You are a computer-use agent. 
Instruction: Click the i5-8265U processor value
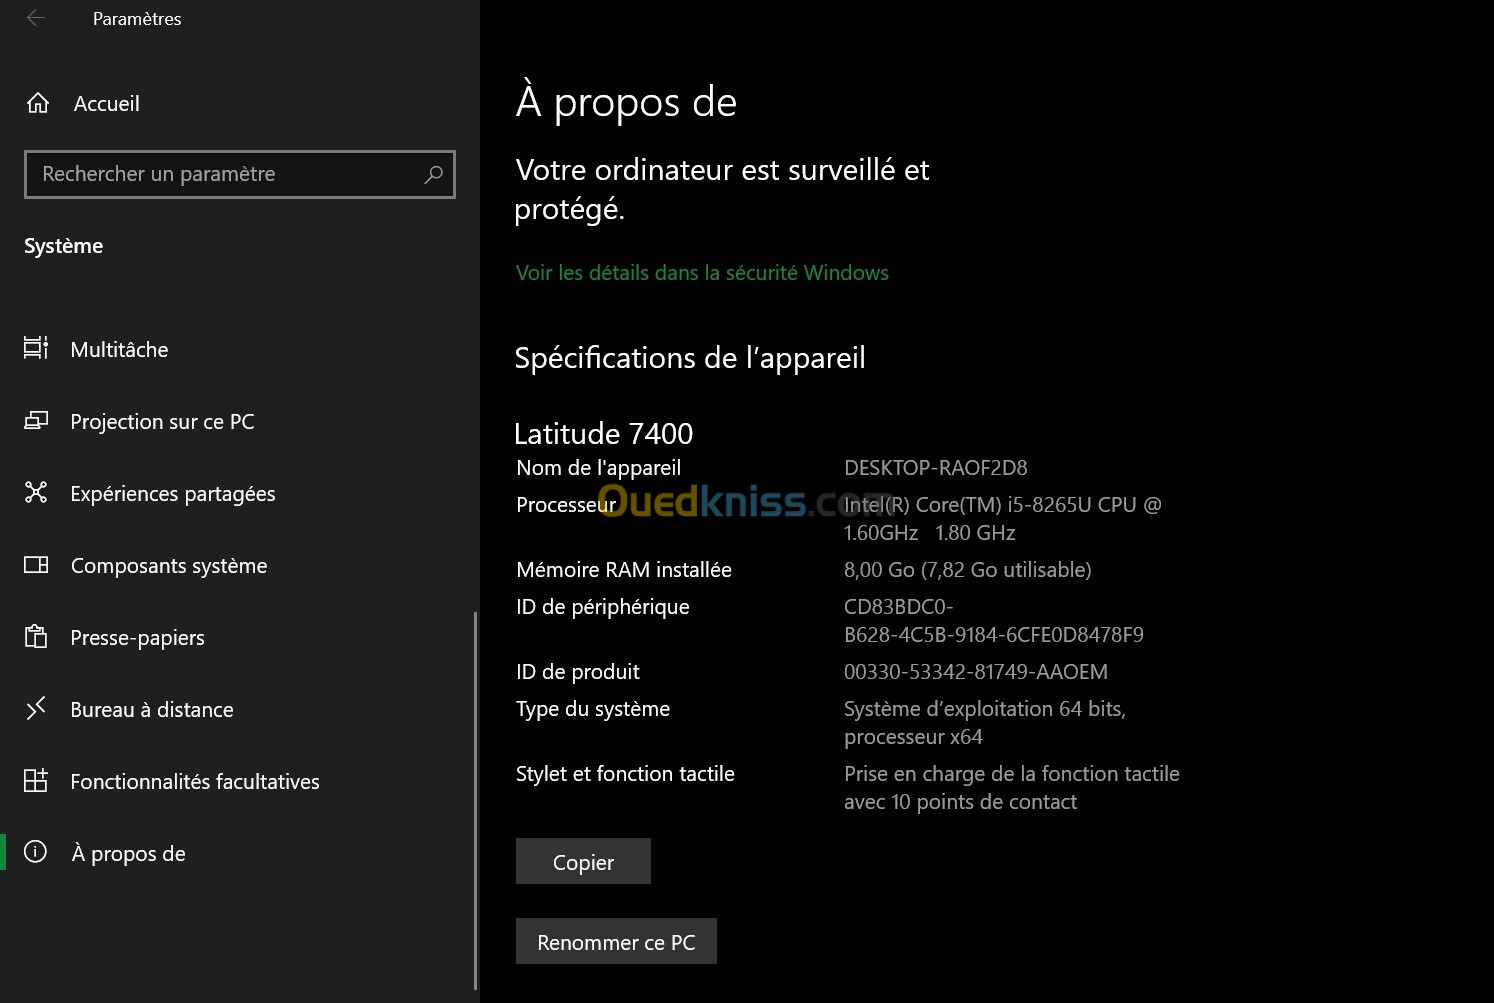1003,518
